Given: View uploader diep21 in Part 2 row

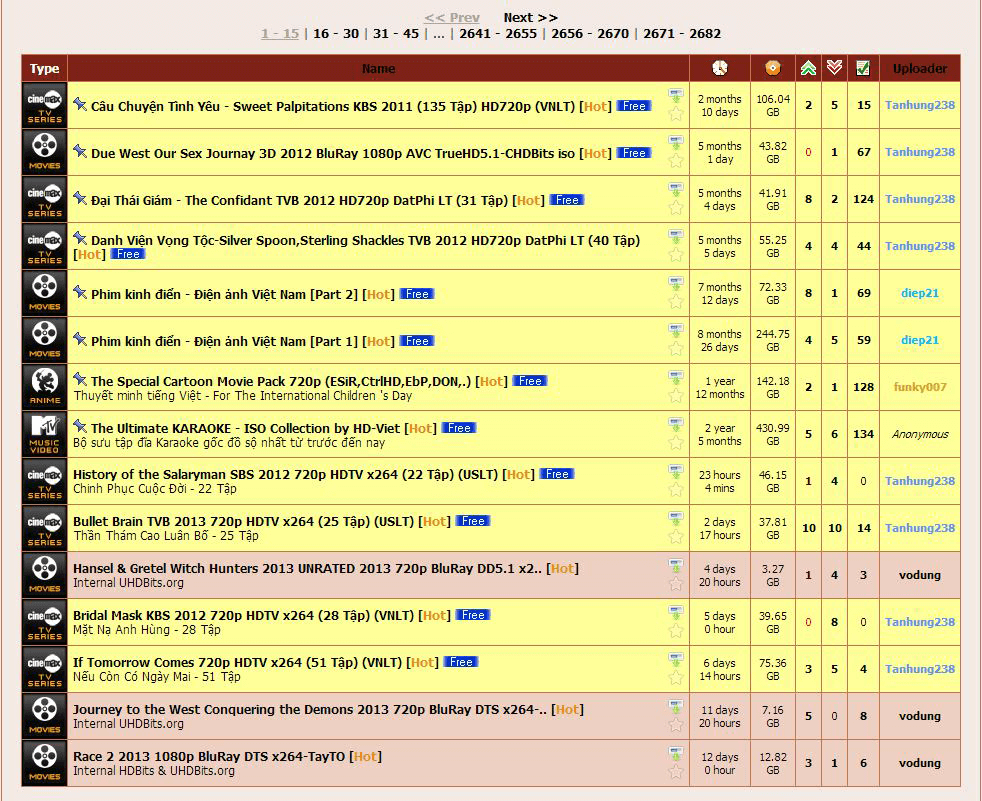Looking at the screenshot, I should [x=919, y=293].
